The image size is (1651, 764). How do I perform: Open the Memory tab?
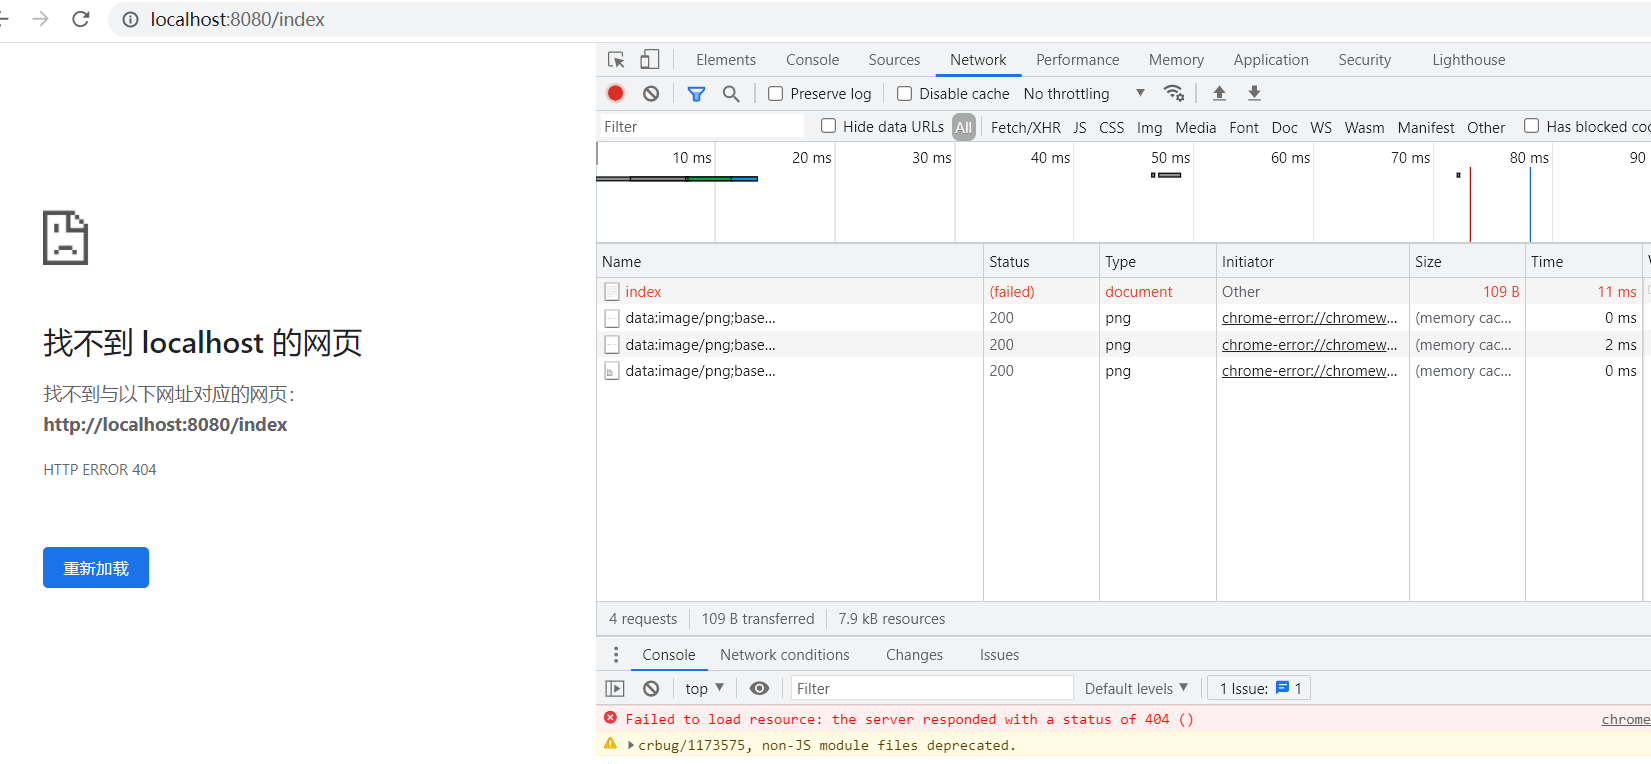pyautogui.click(x=1176, y=60)
